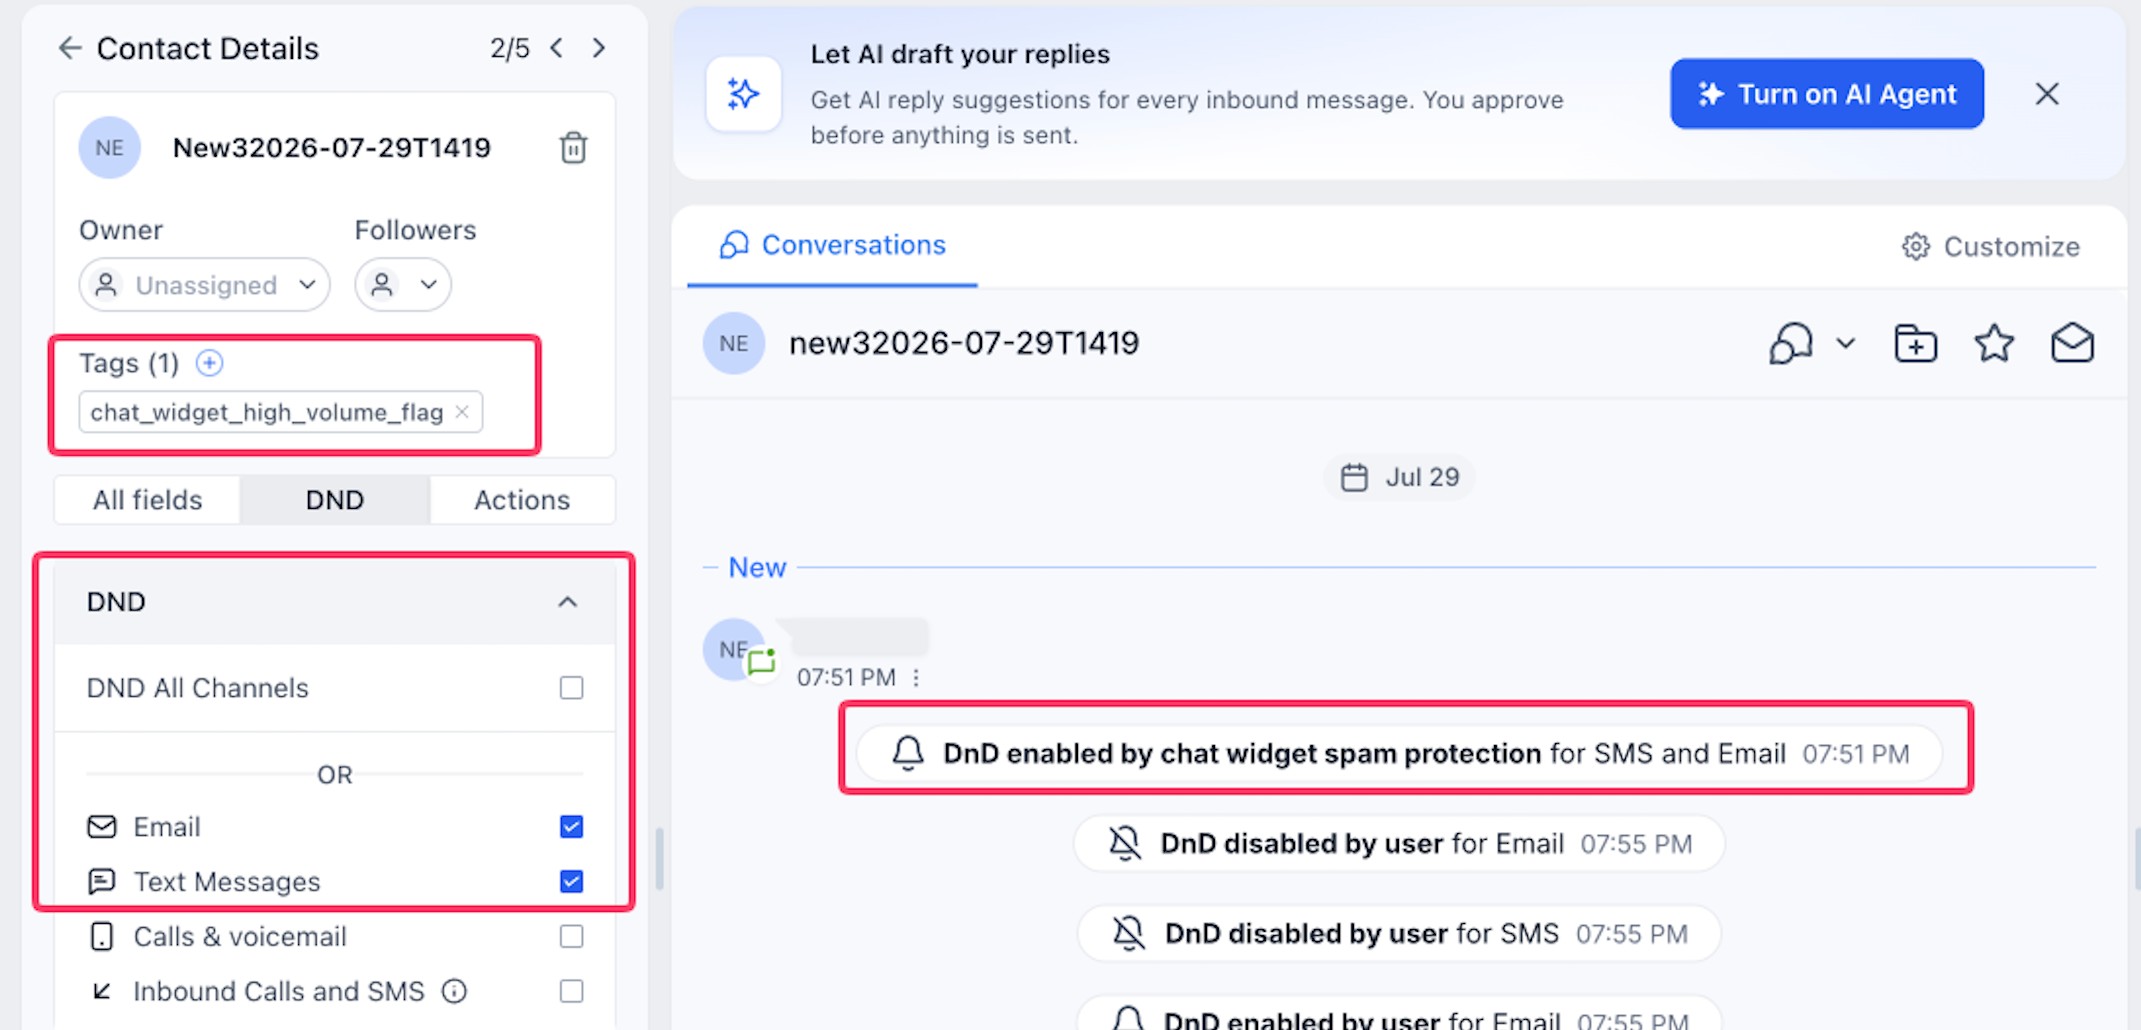Click the contact name New32026-07-29T1419
Viewport: 2141px width, 1030px height.
332,147
